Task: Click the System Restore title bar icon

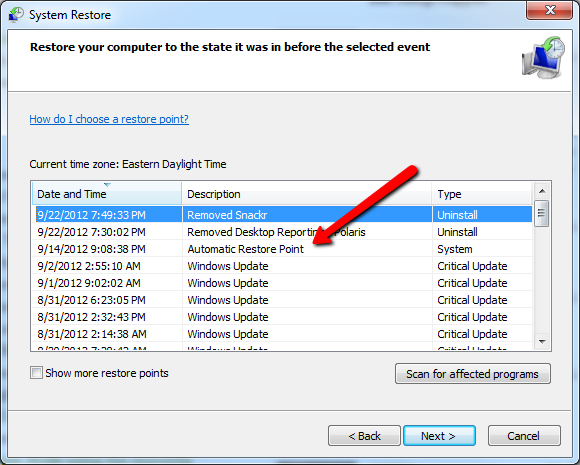Action: coord(16,15)
